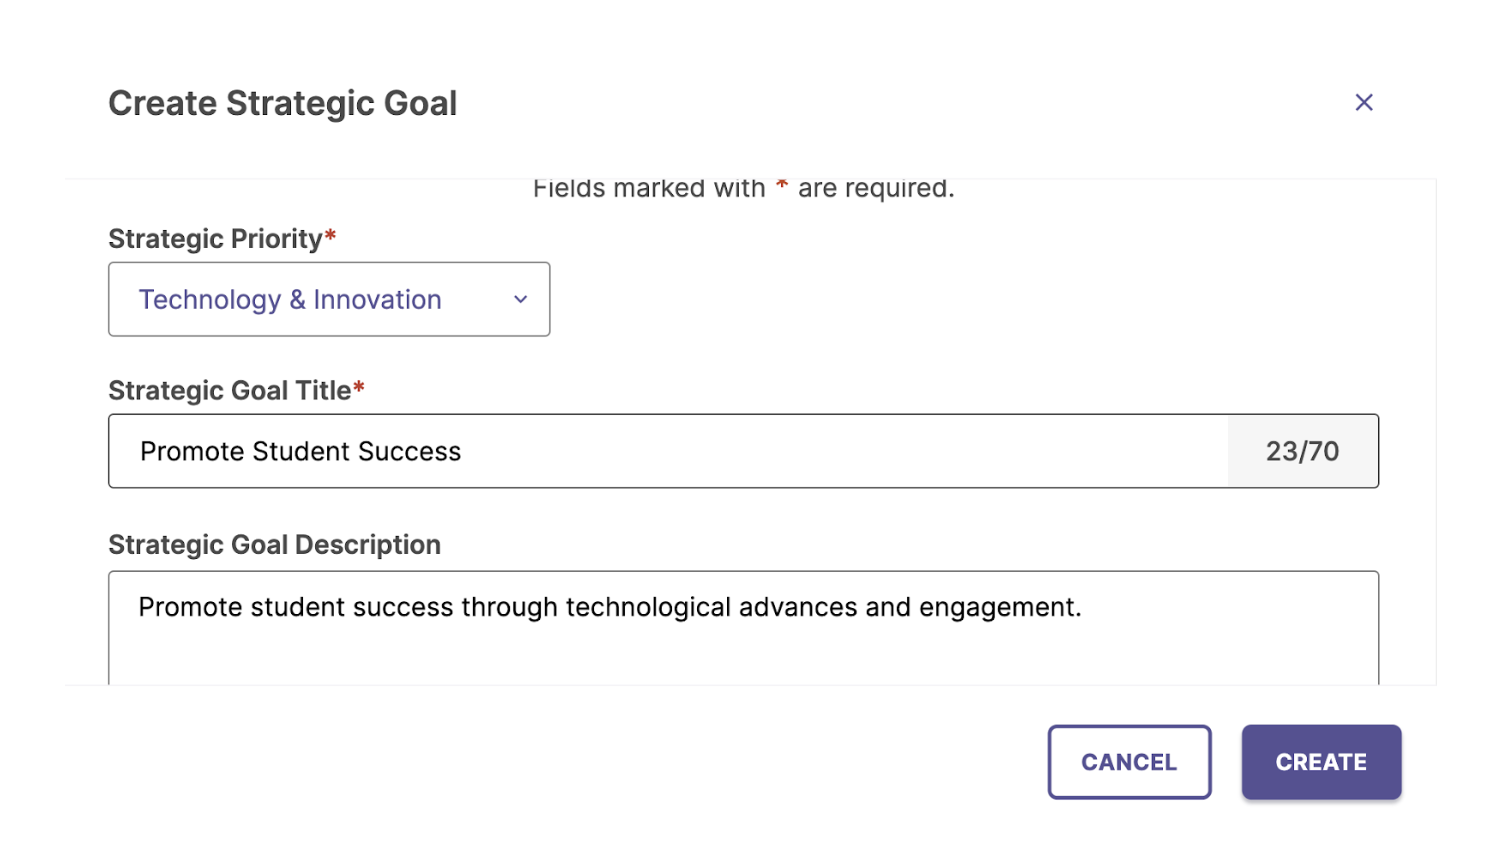
Task: Click red asterisk beside Strategic Priority label
Action: pyautogui.click(x=330, y=236)
